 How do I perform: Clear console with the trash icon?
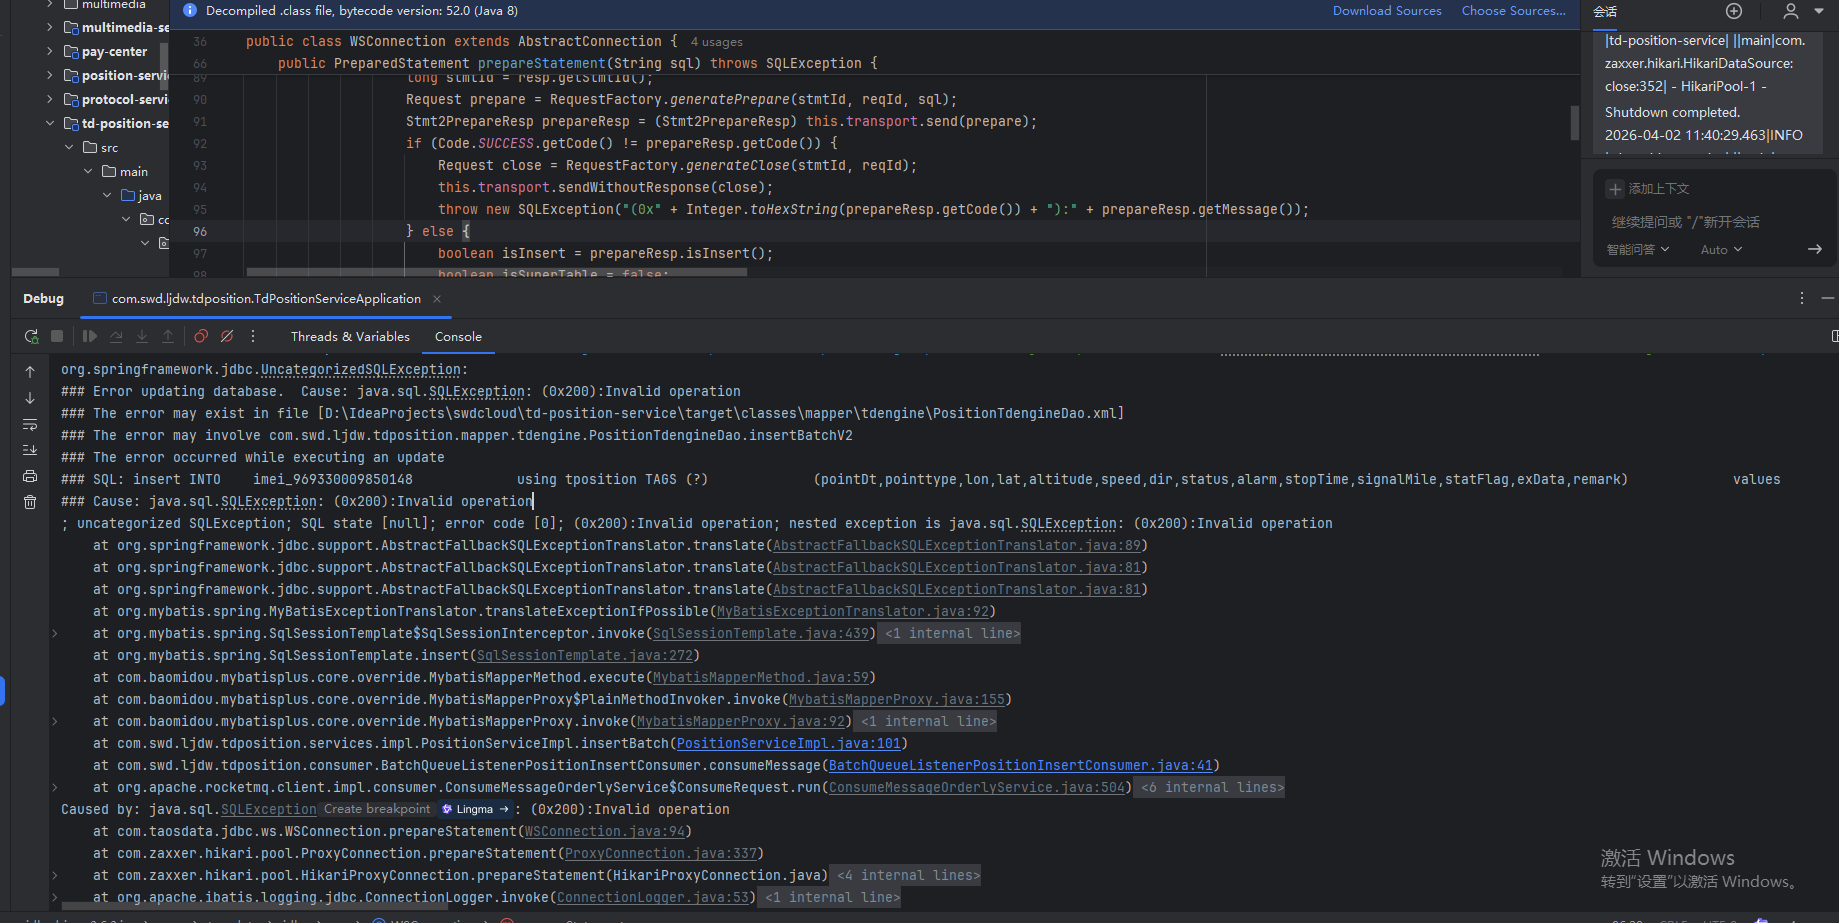click(30, 502)
